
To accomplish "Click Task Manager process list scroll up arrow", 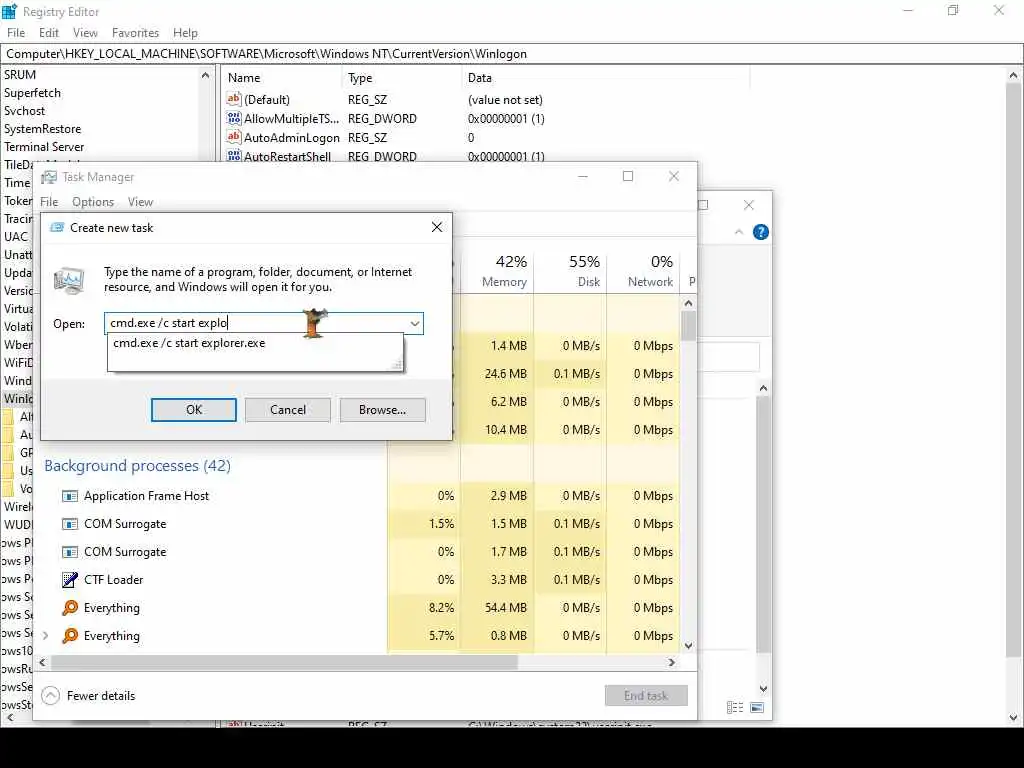I will (688, 303).
